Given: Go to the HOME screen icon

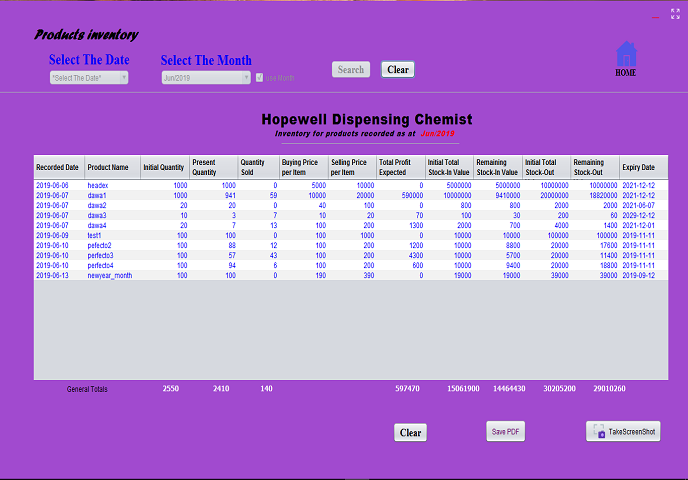Looking at the screenshot, I should (x=625, y=58).
